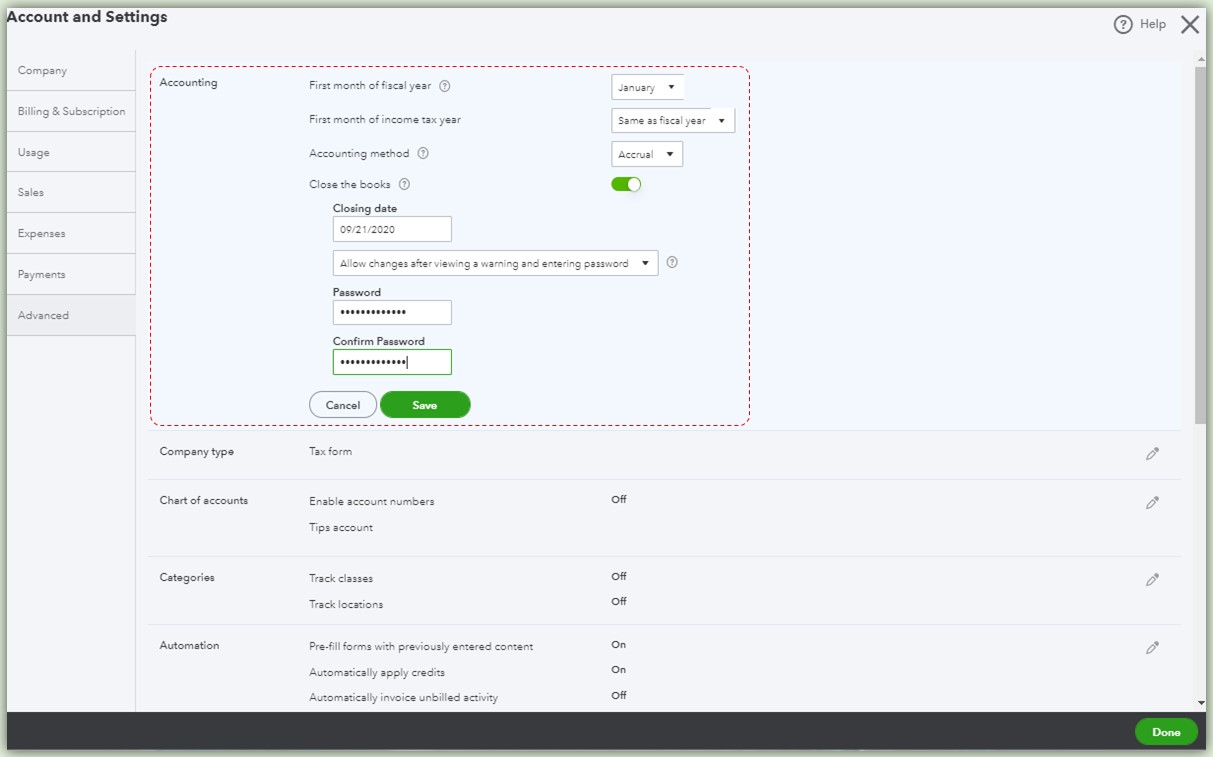Edit Categories section with pencil icon
The image size is (1213, 757).
click(1152, 580)
